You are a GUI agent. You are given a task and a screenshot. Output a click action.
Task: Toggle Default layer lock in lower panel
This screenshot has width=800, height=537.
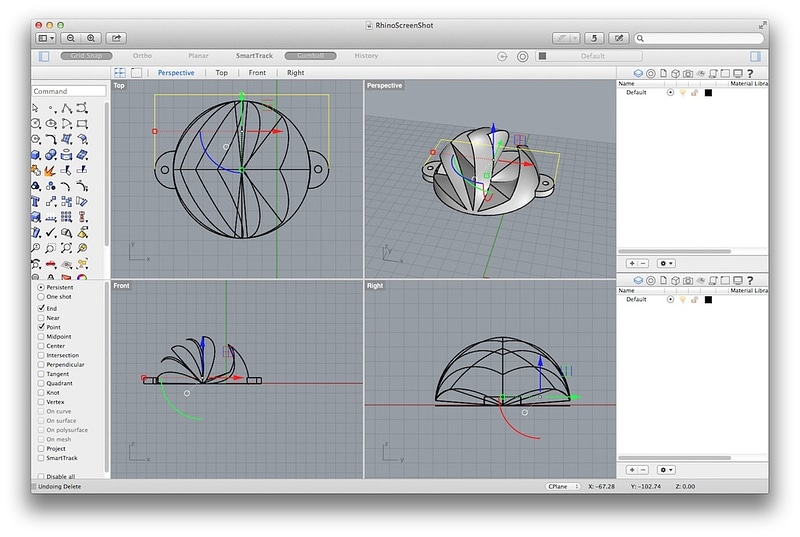pos(694,299)
